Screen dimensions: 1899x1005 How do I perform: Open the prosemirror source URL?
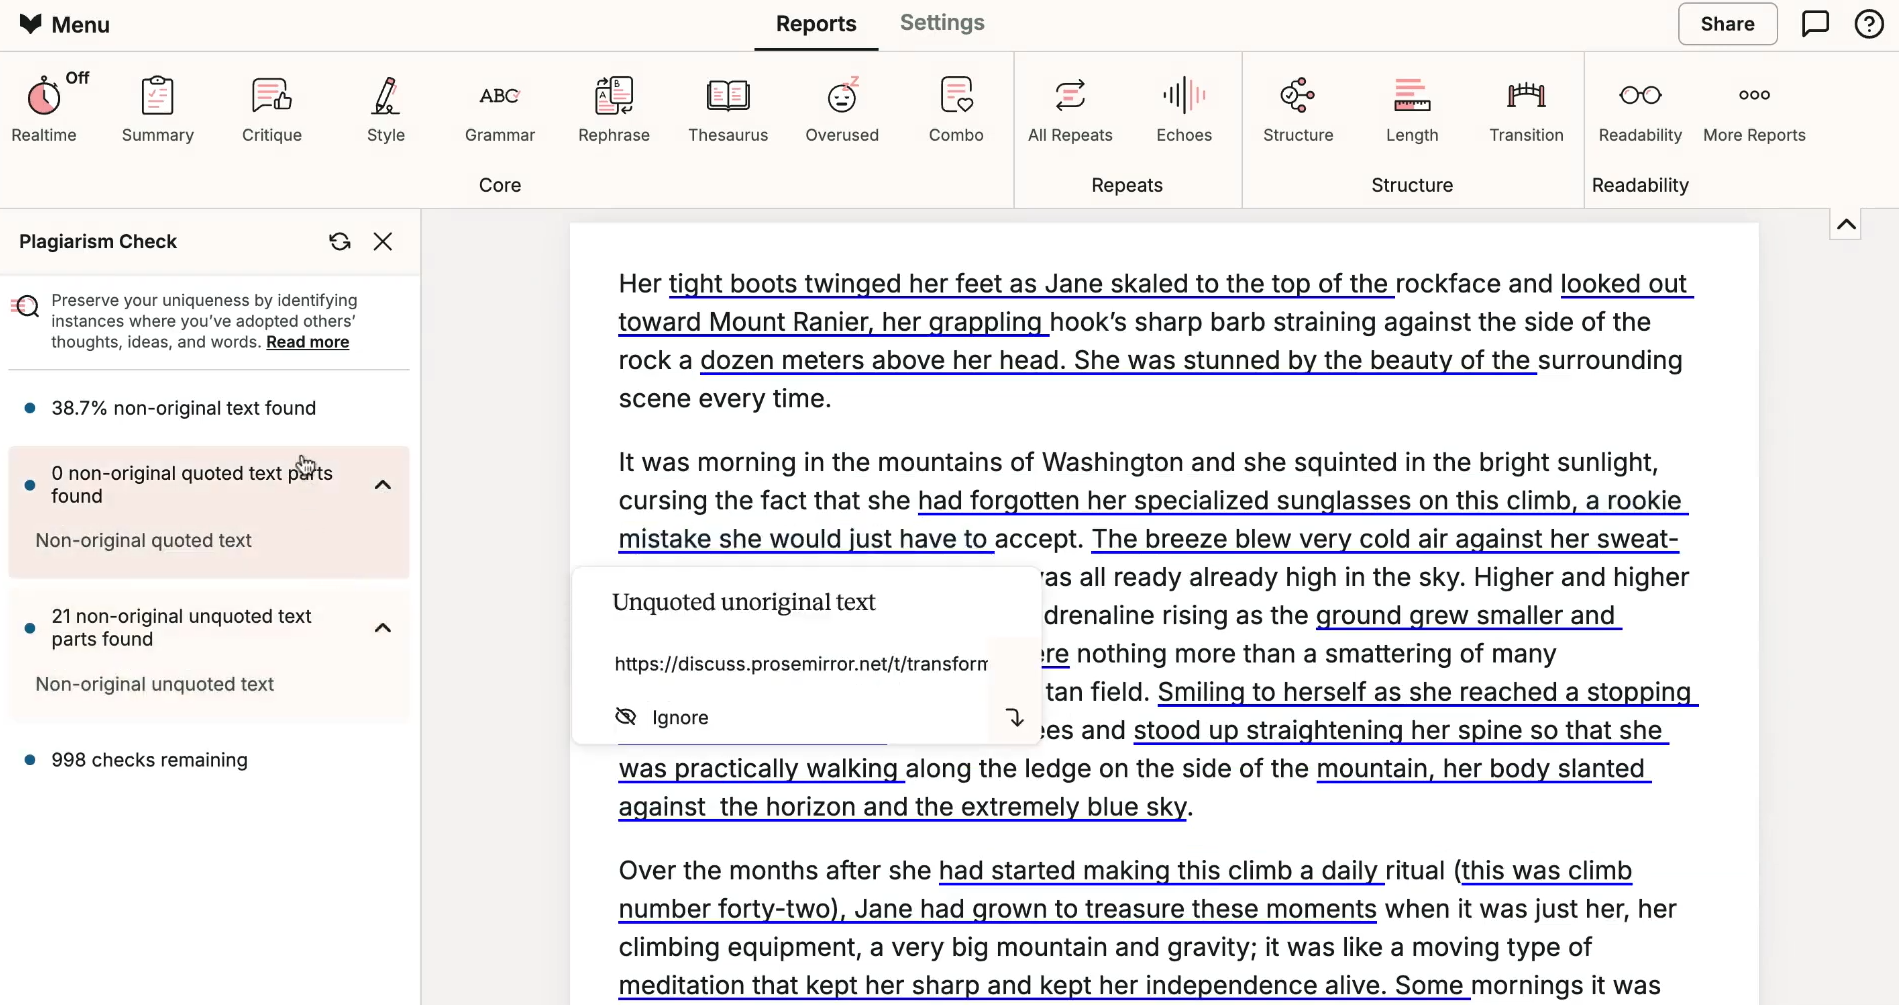pos(801,664)
